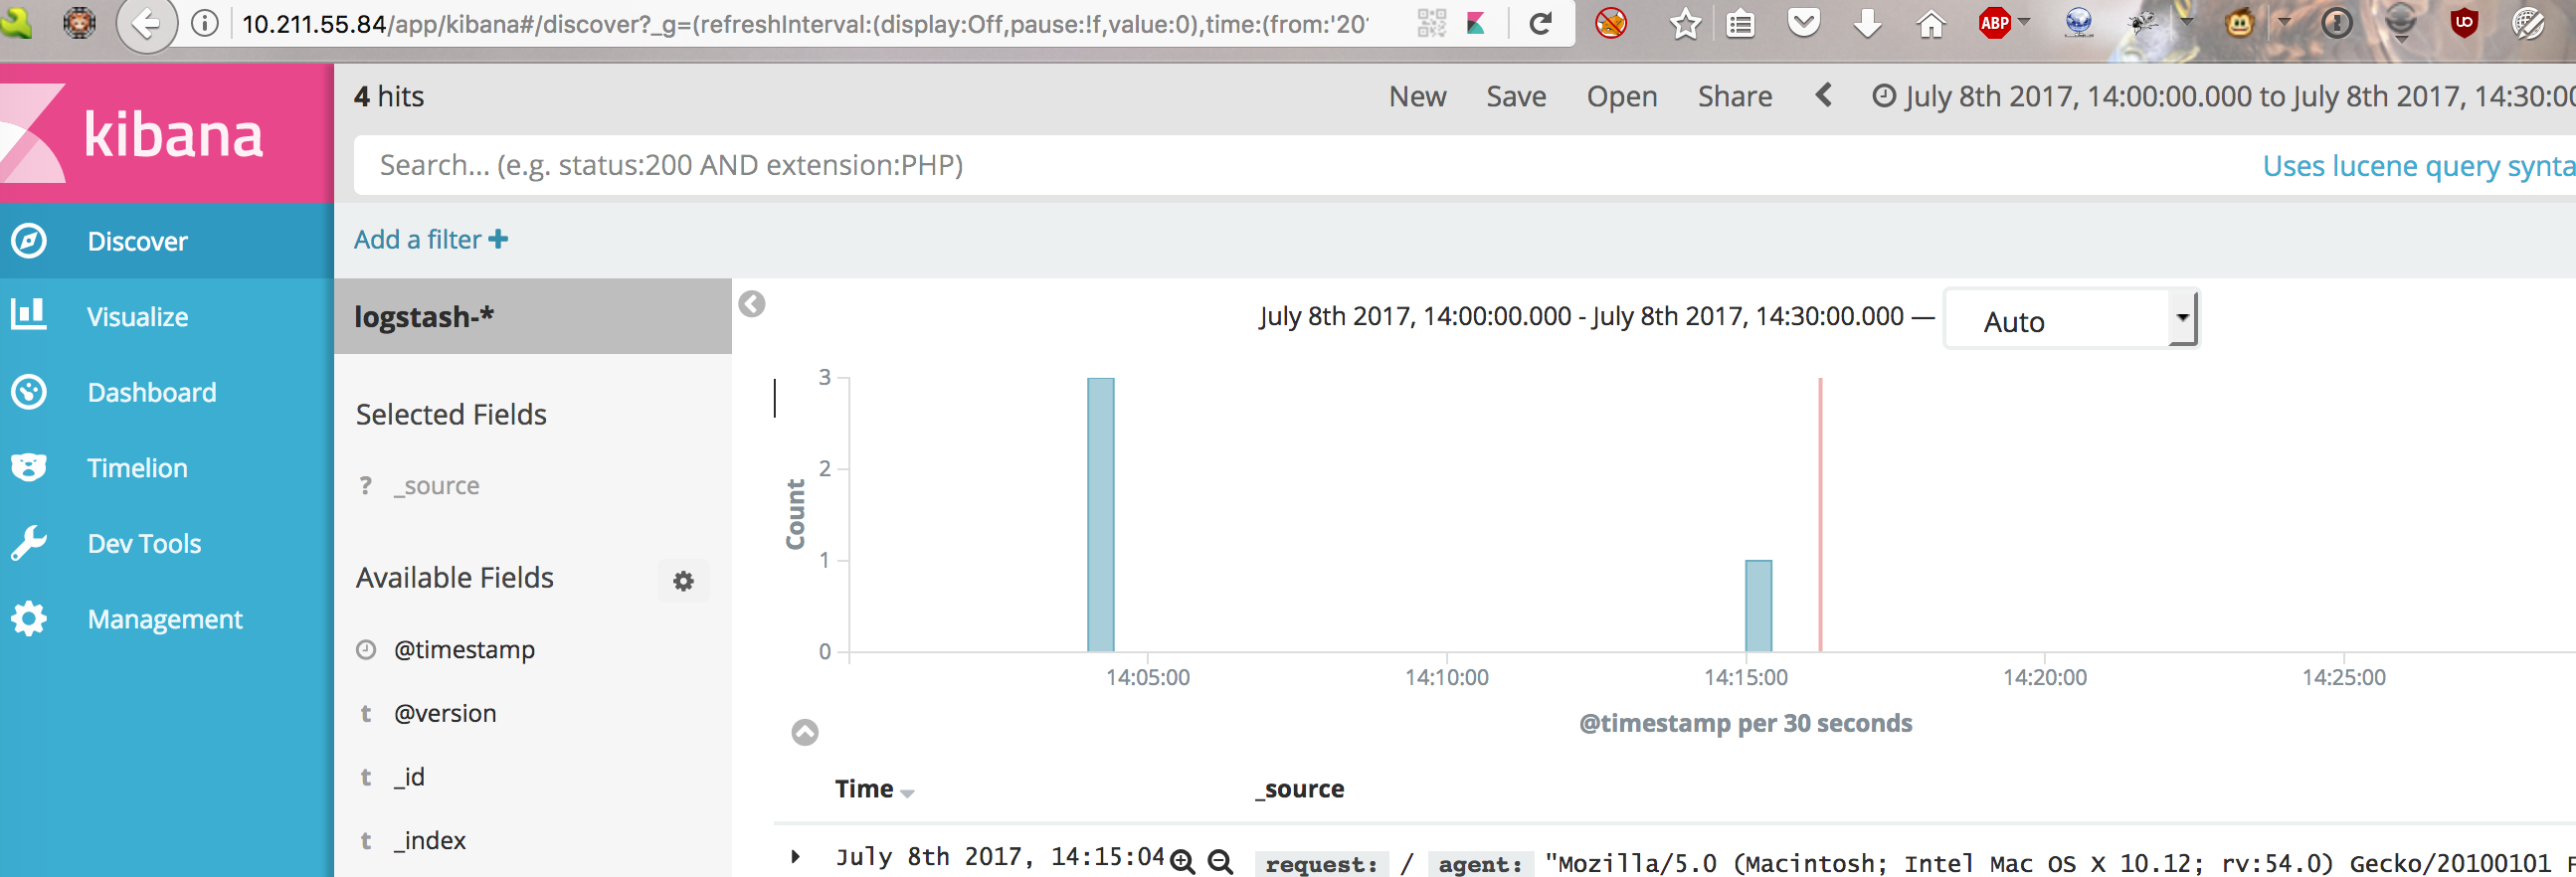
Task: Open the logstash-* index pattern selector
Action: pyautogui.click(x=533, y=316)
